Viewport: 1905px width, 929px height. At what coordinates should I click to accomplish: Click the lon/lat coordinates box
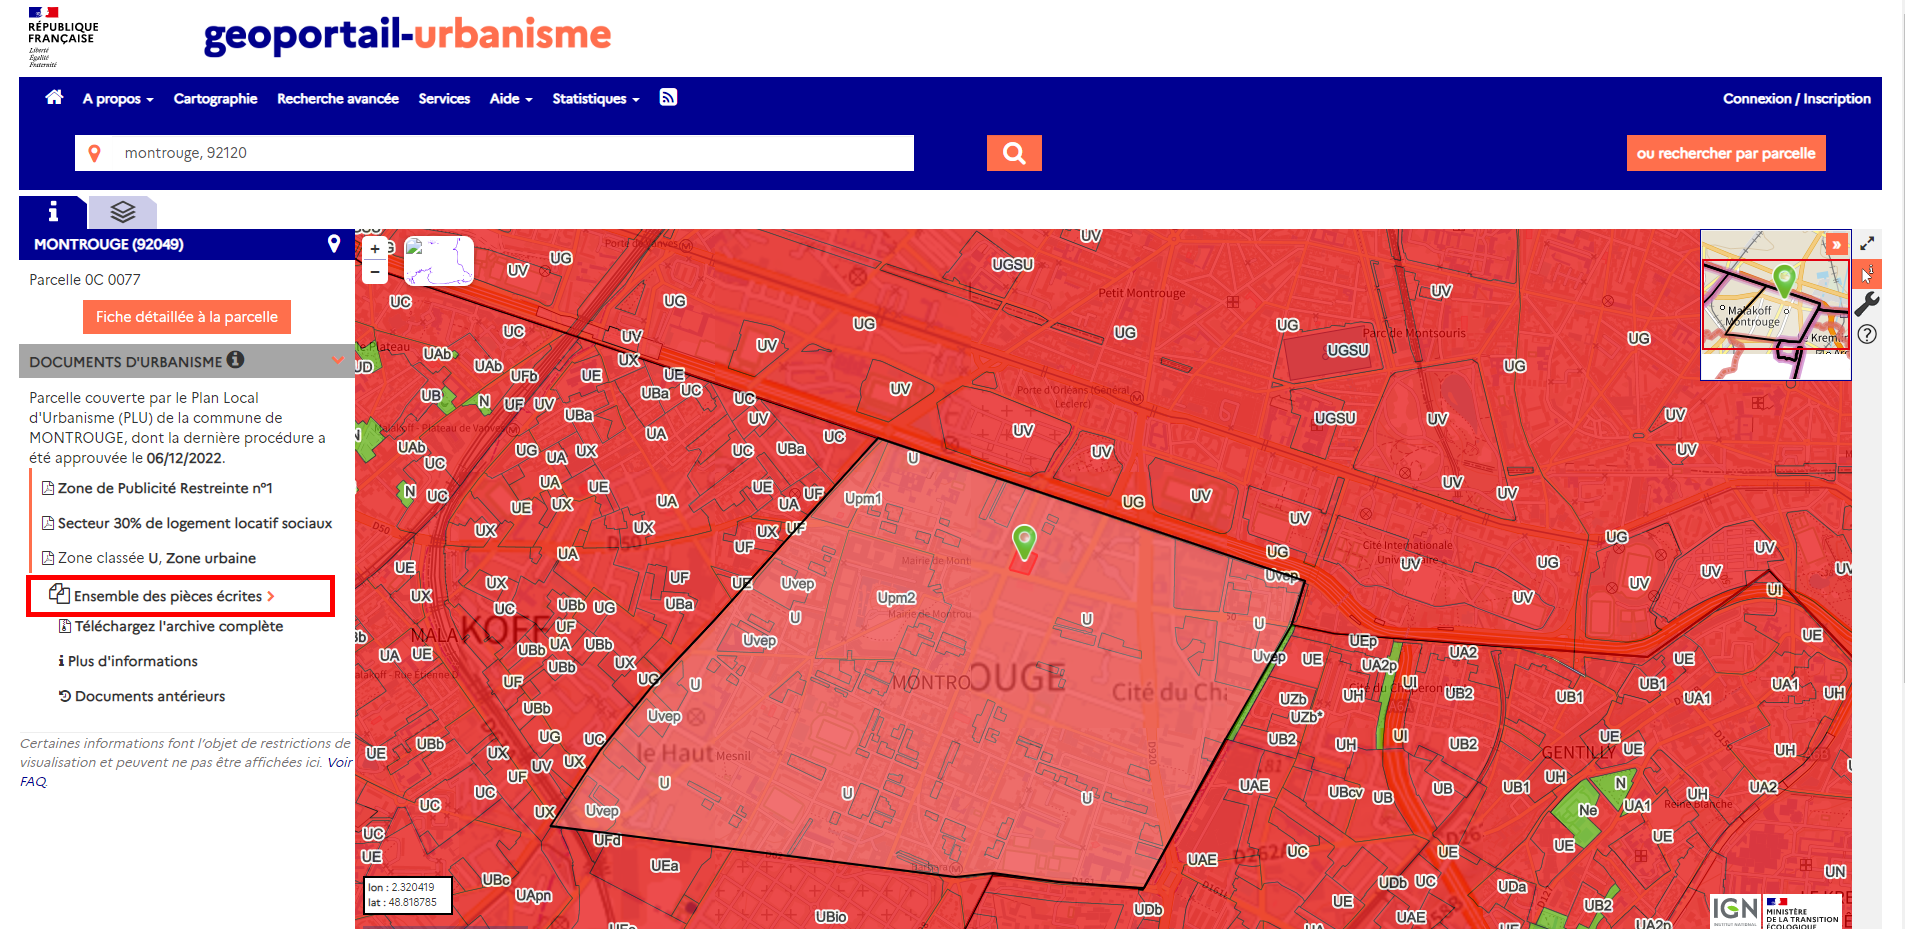point(407,895)
